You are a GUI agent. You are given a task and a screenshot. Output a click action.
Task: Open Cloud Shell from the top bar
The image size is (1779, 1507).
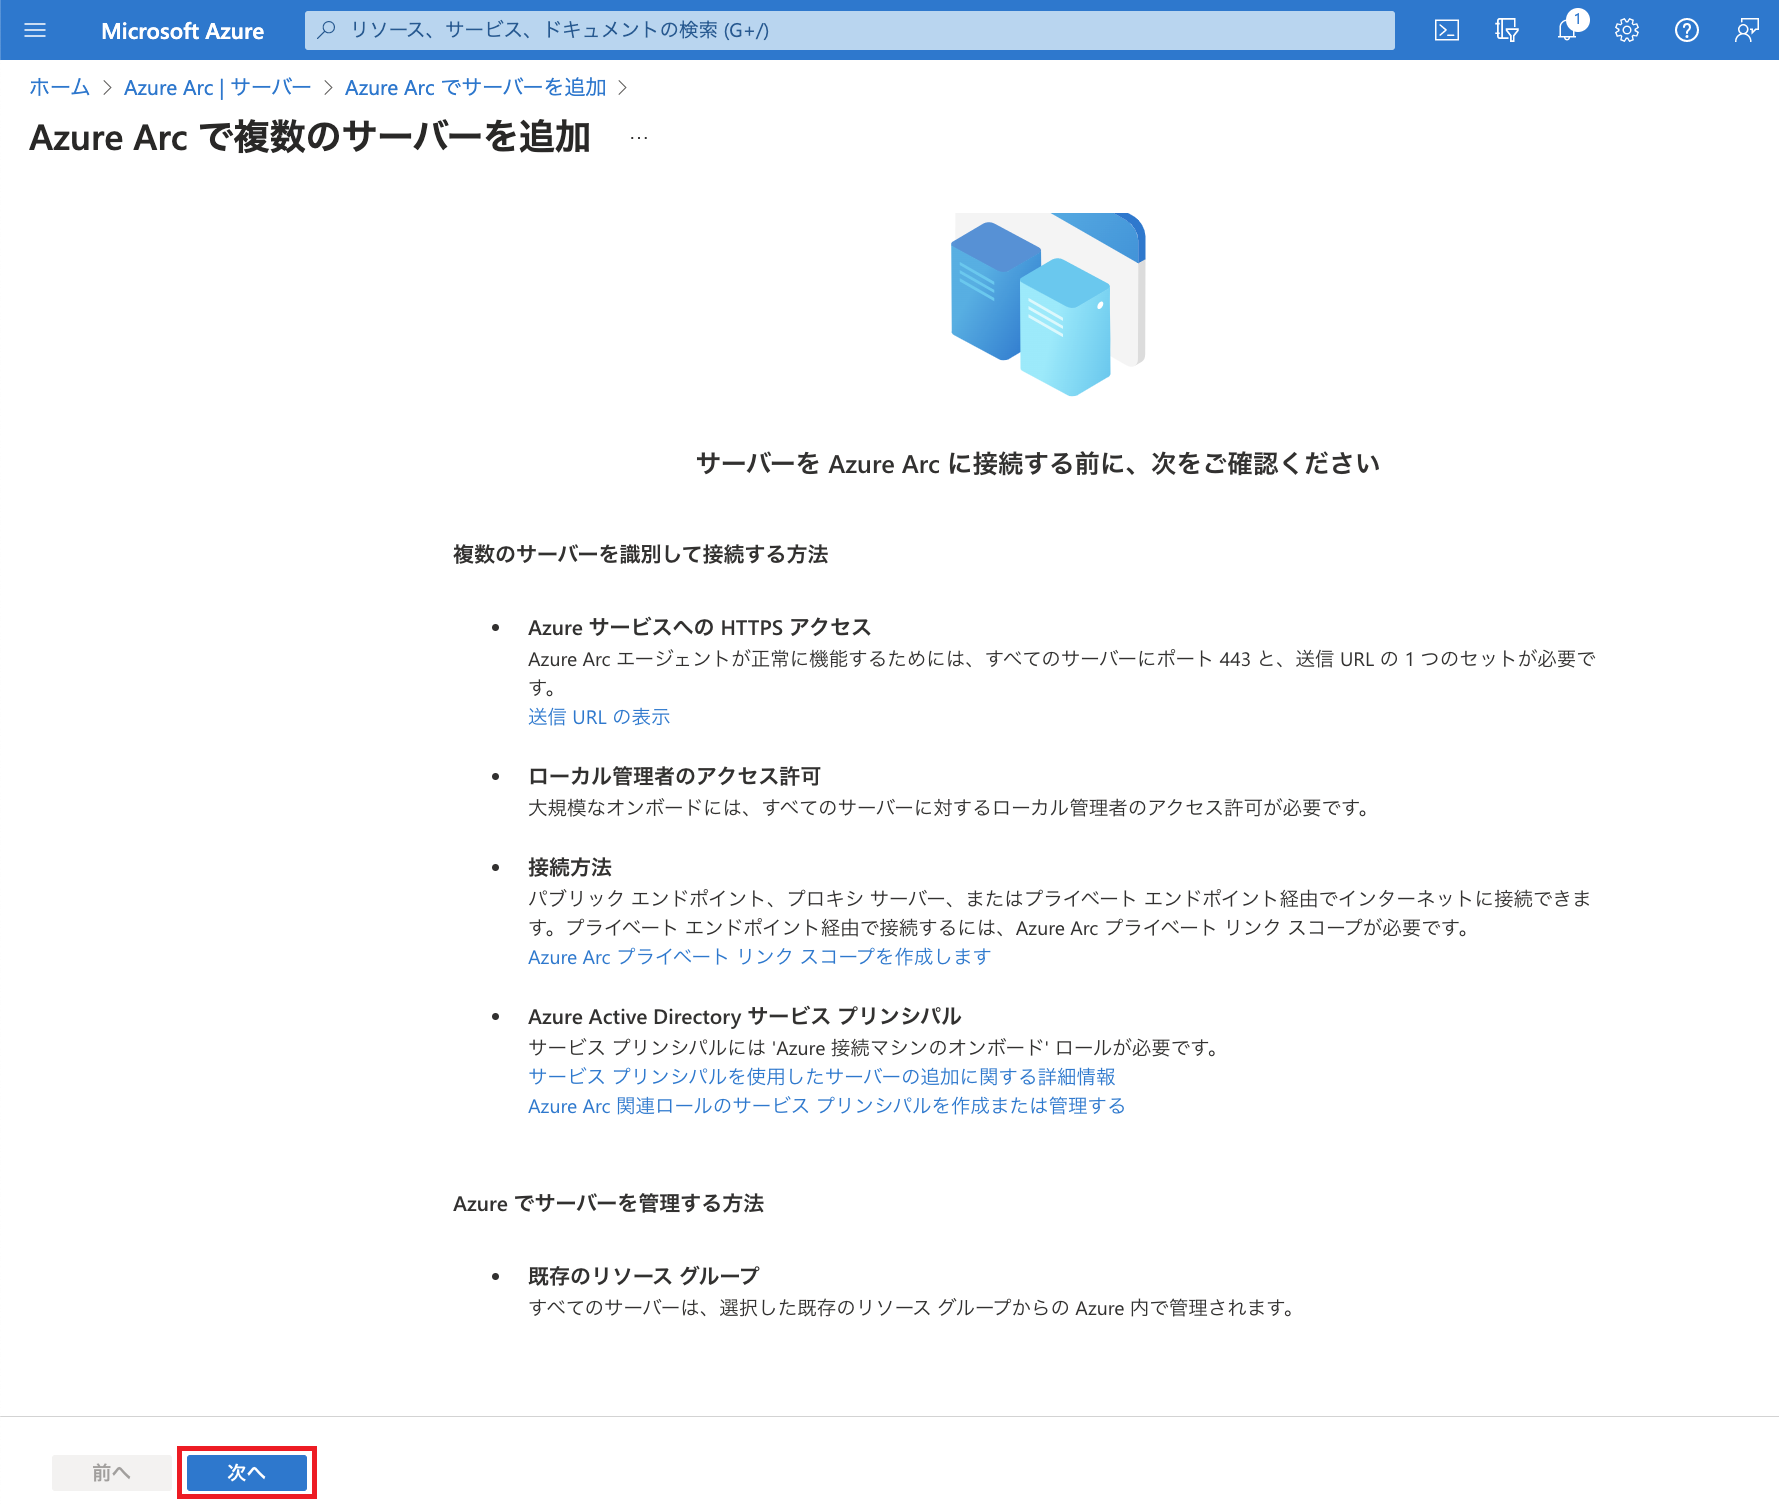click(x=1447, y=30)
